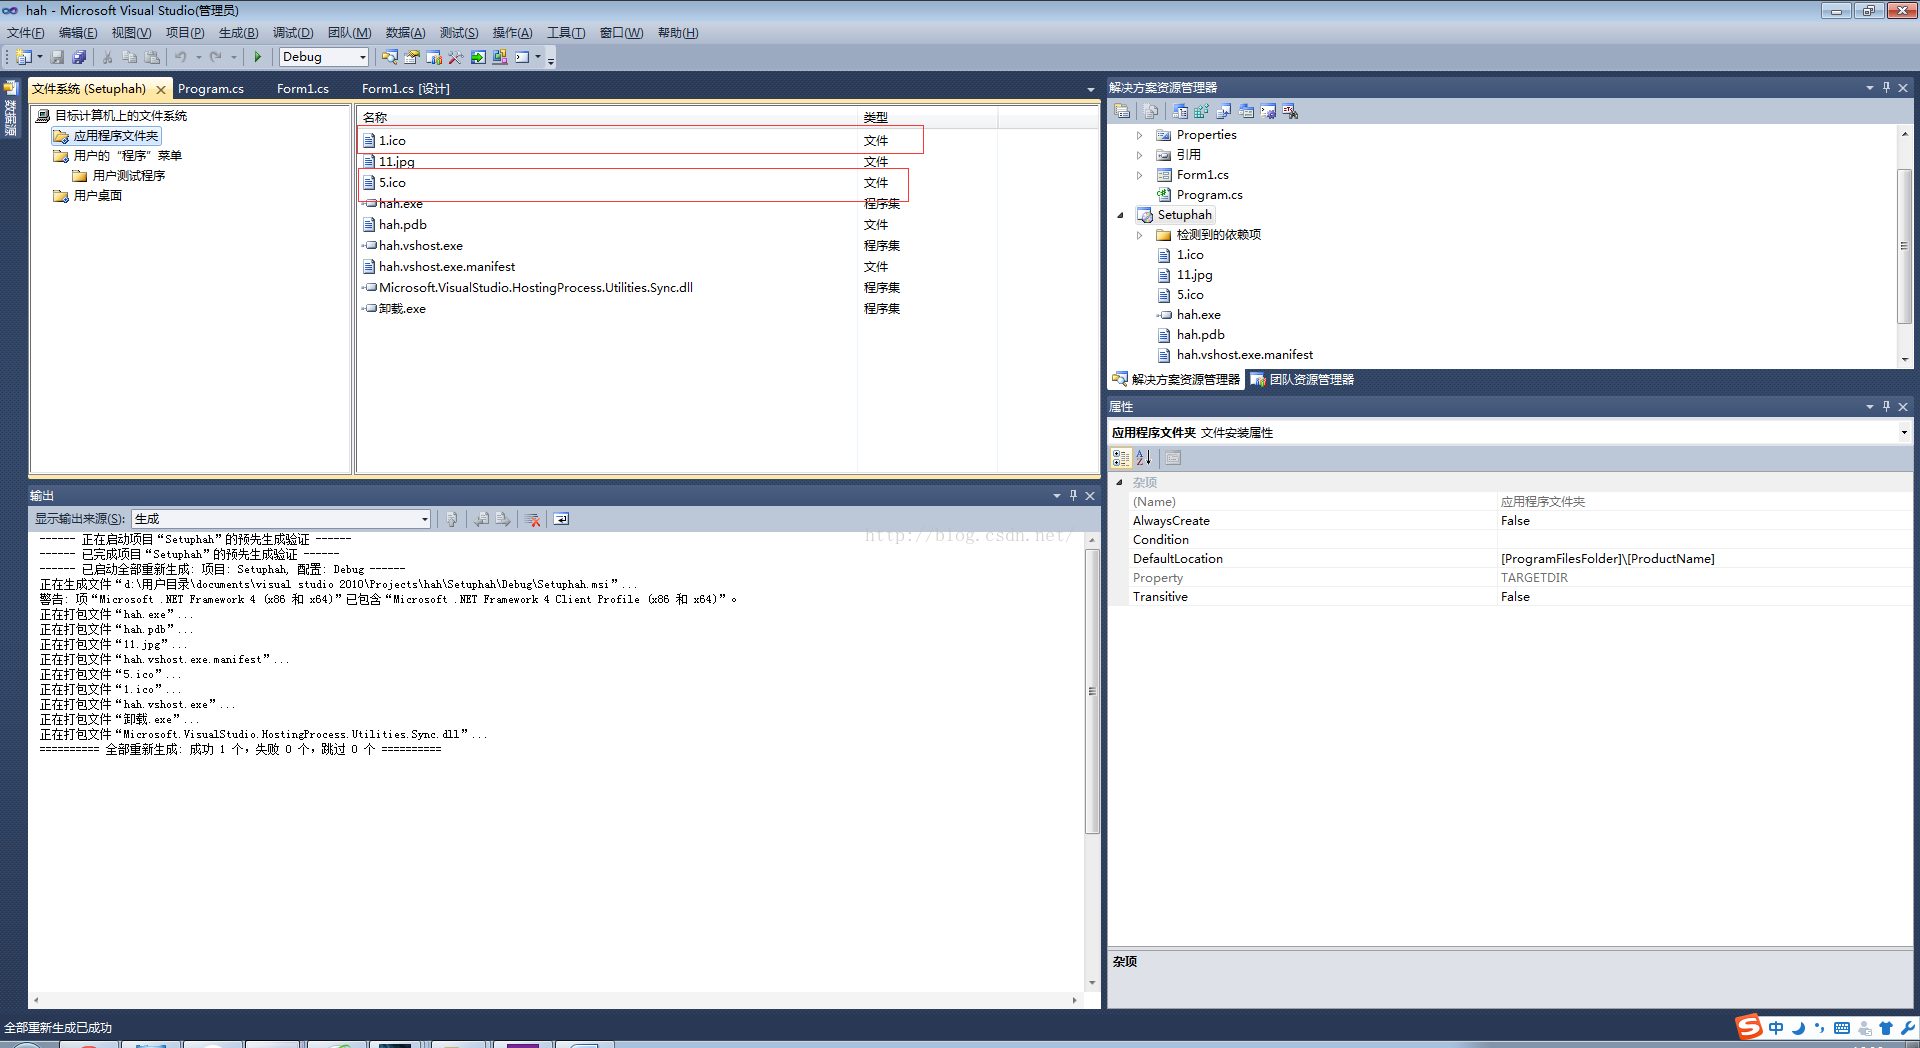This screenshot has width=1920, height=1048.
Task: Open the 调试(D) menu
Action: click(x=293, y=33)
